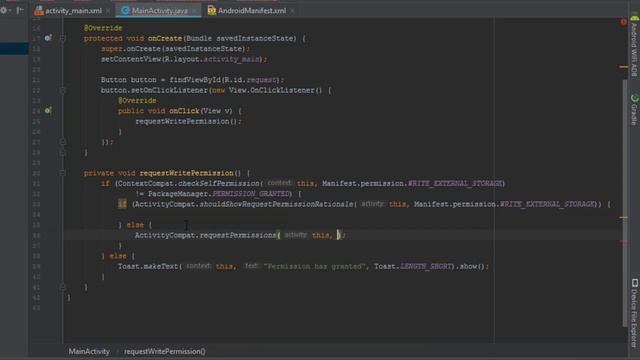
Task: Click the upper yellow warning stripe marker
Action: tap(624, 67)
